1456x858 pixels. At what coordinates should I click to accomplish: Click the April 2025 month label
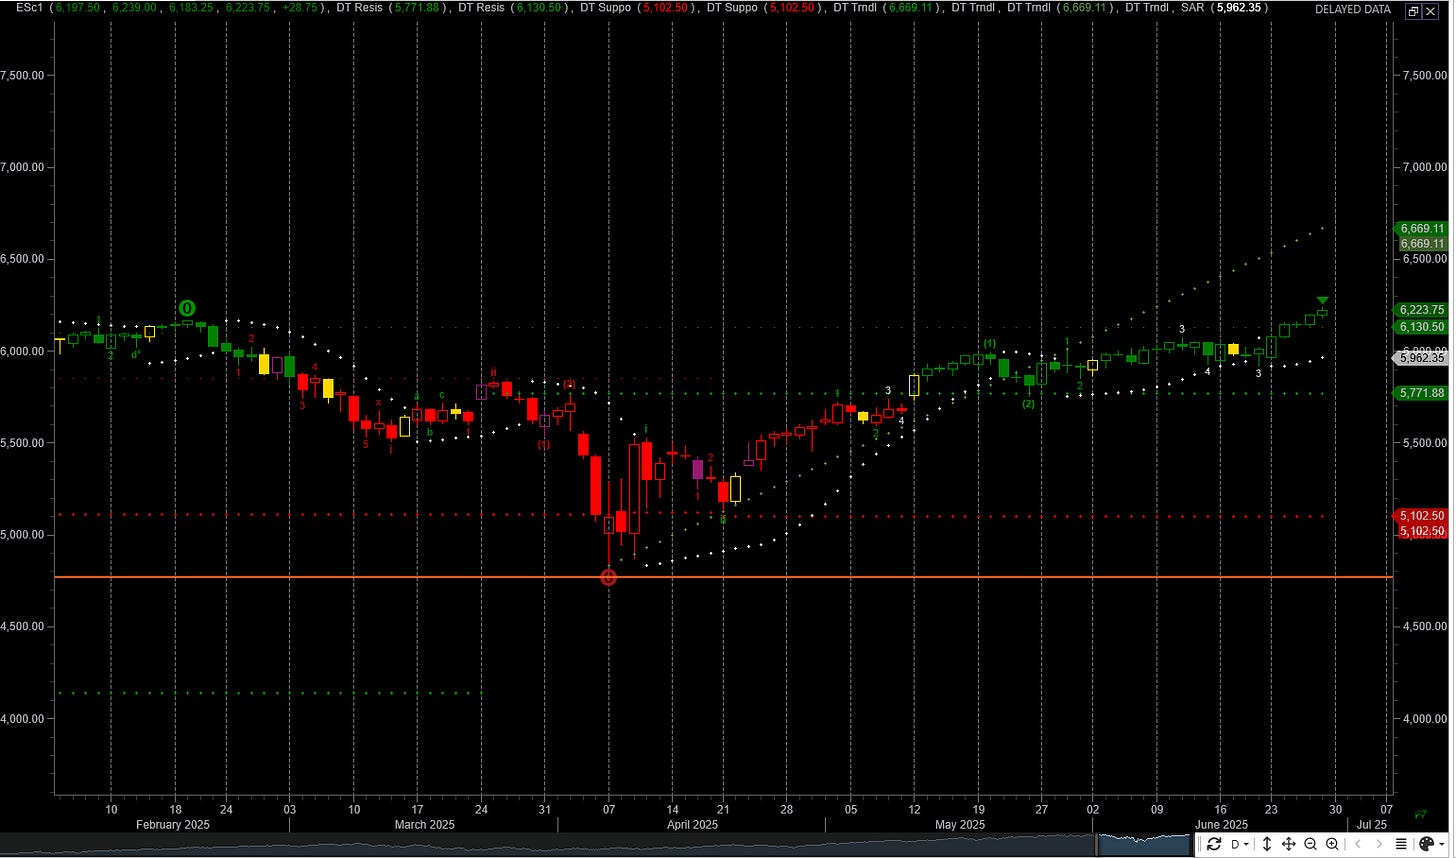coord(692,825)
